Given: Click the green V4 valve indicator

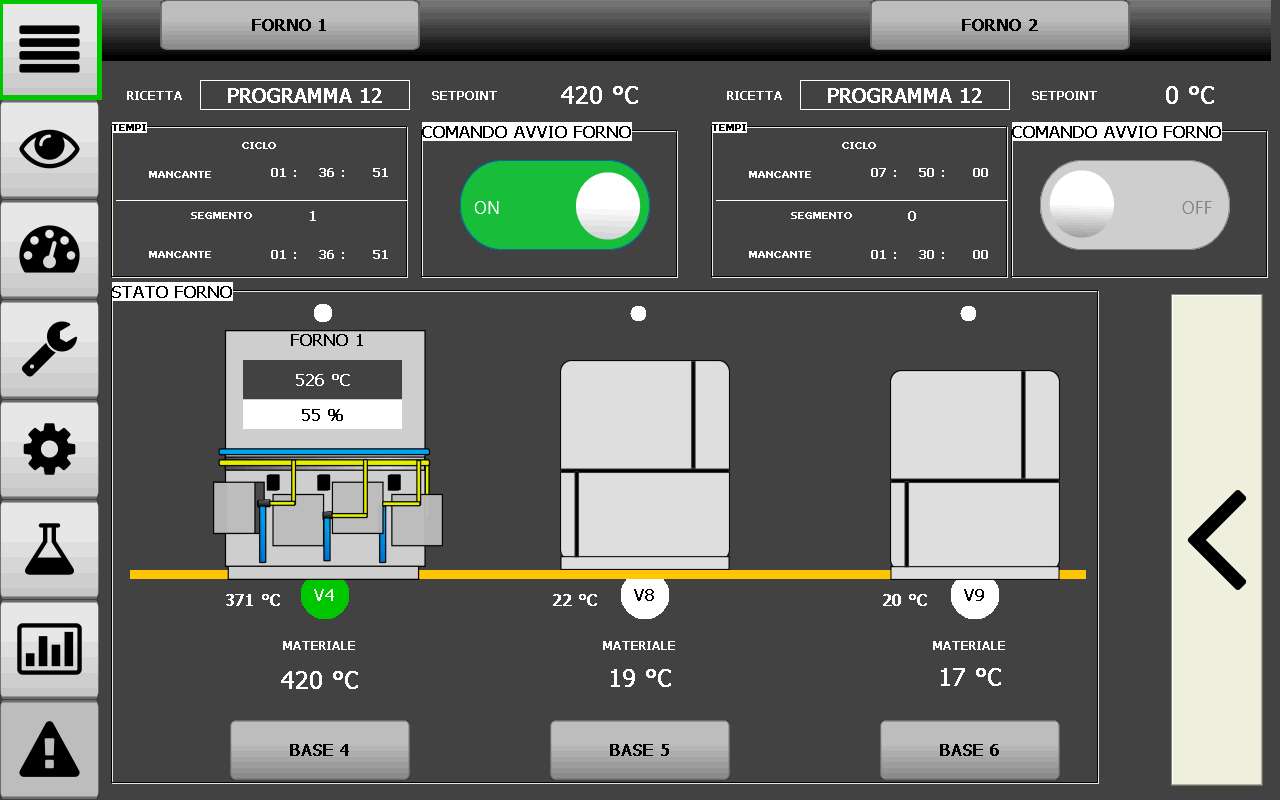Looking at the screenshot, I should (325, 596).
